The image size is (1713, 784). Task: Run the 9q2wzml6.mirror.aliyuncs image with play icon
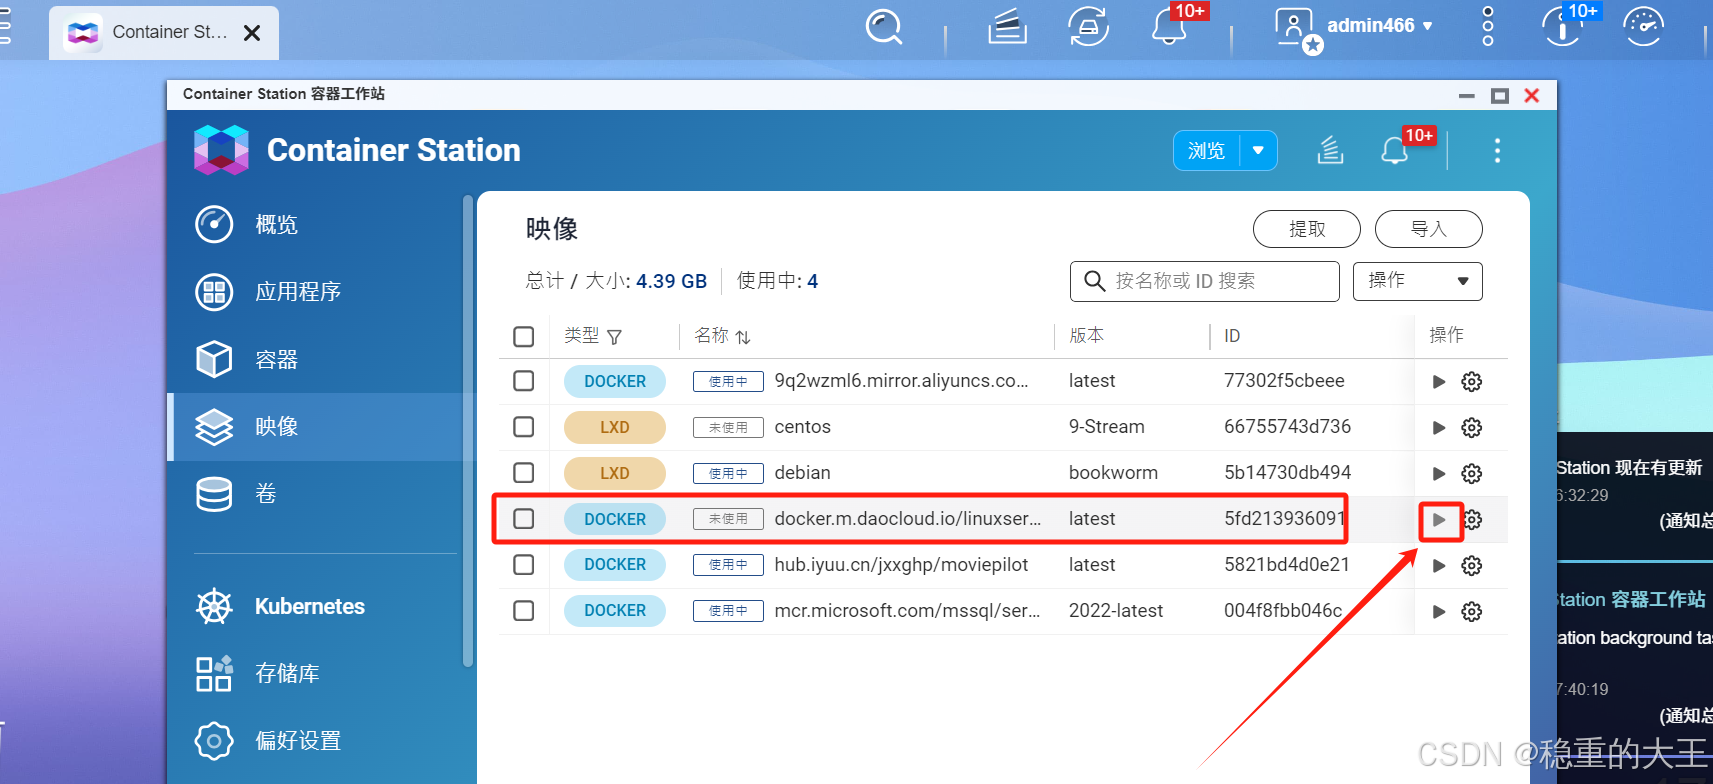click(x=1439, y=382)
